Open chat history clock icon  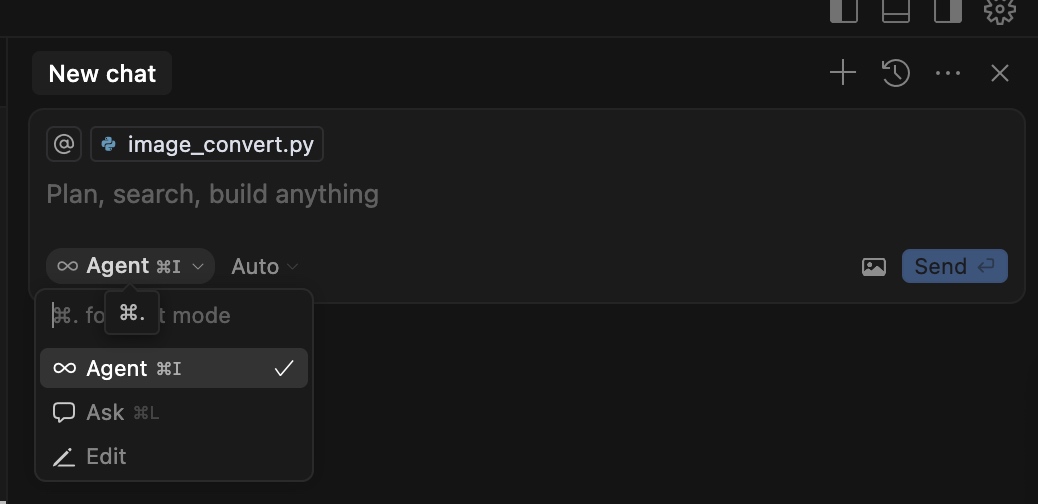click(896, 73)
